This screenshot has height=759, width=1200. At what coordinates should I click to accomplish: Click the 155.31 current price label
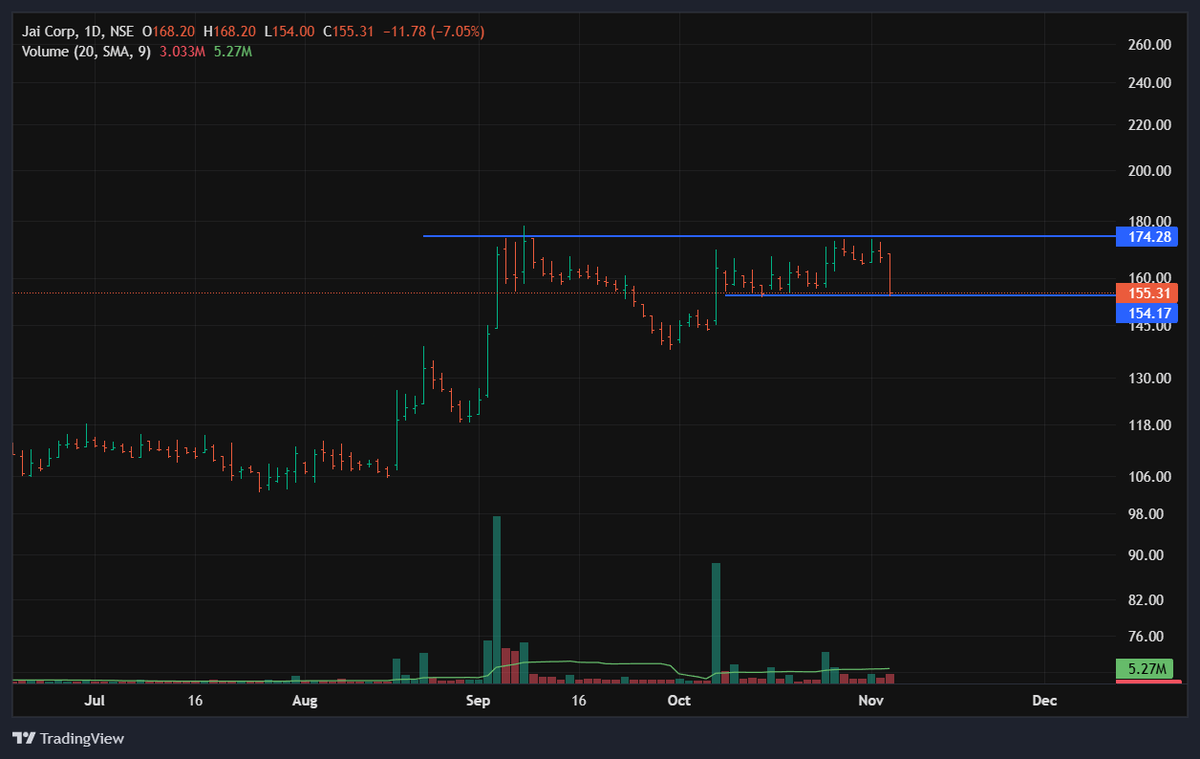click(1146, 294)
